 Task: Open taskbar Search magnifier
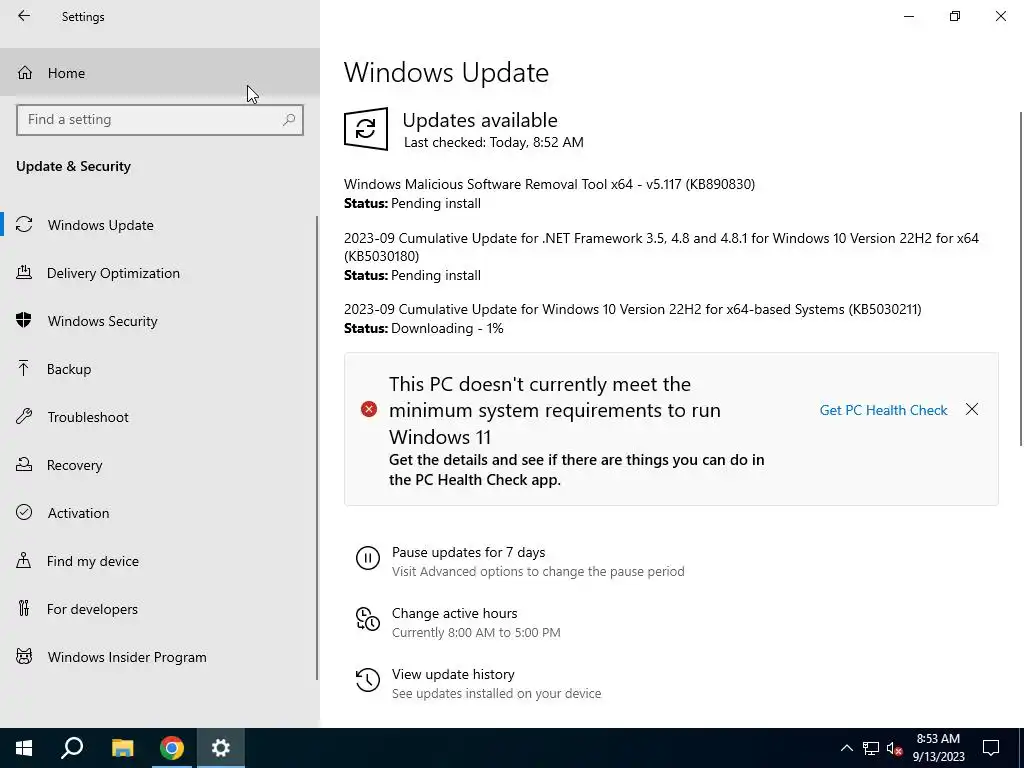pyautogui.click(x=72, y=748)
